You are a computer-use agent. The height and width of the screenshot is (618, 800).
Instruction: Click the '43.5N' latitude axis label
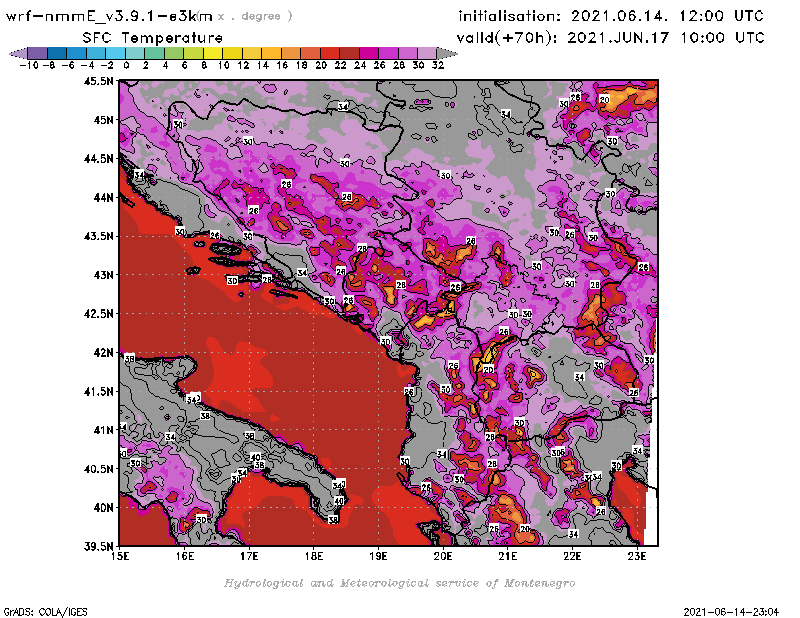(98, 236)
